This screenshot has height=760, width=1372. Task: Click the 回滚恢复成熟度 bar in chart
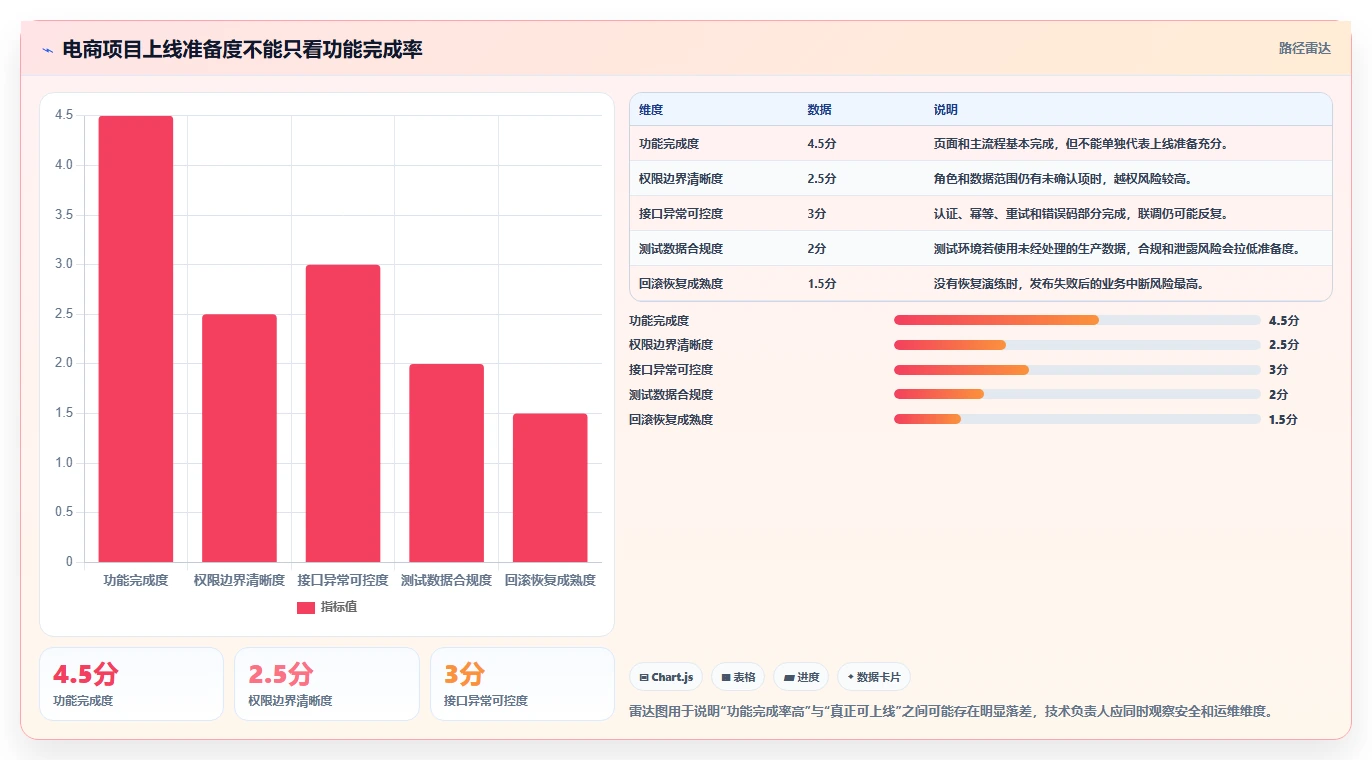tap(550, 488)
